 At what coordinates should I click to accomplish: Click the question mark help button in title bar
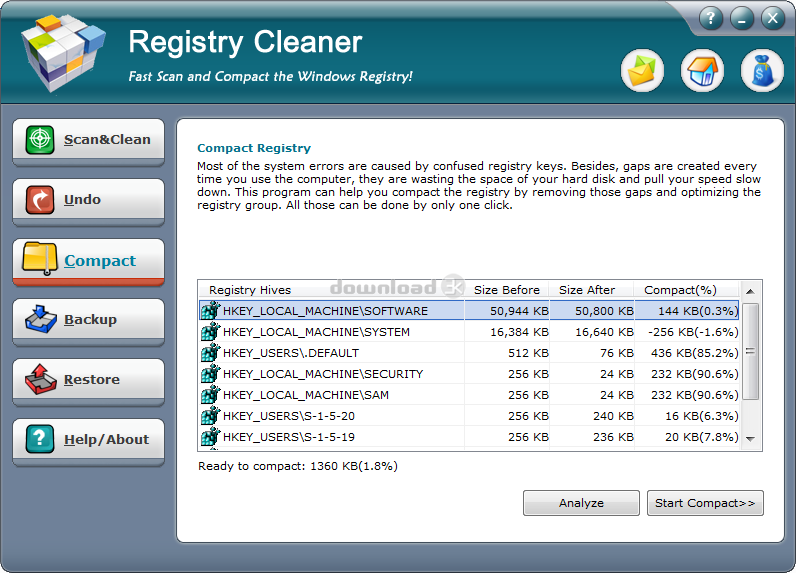pyautogui.click(x=709, y=18)
